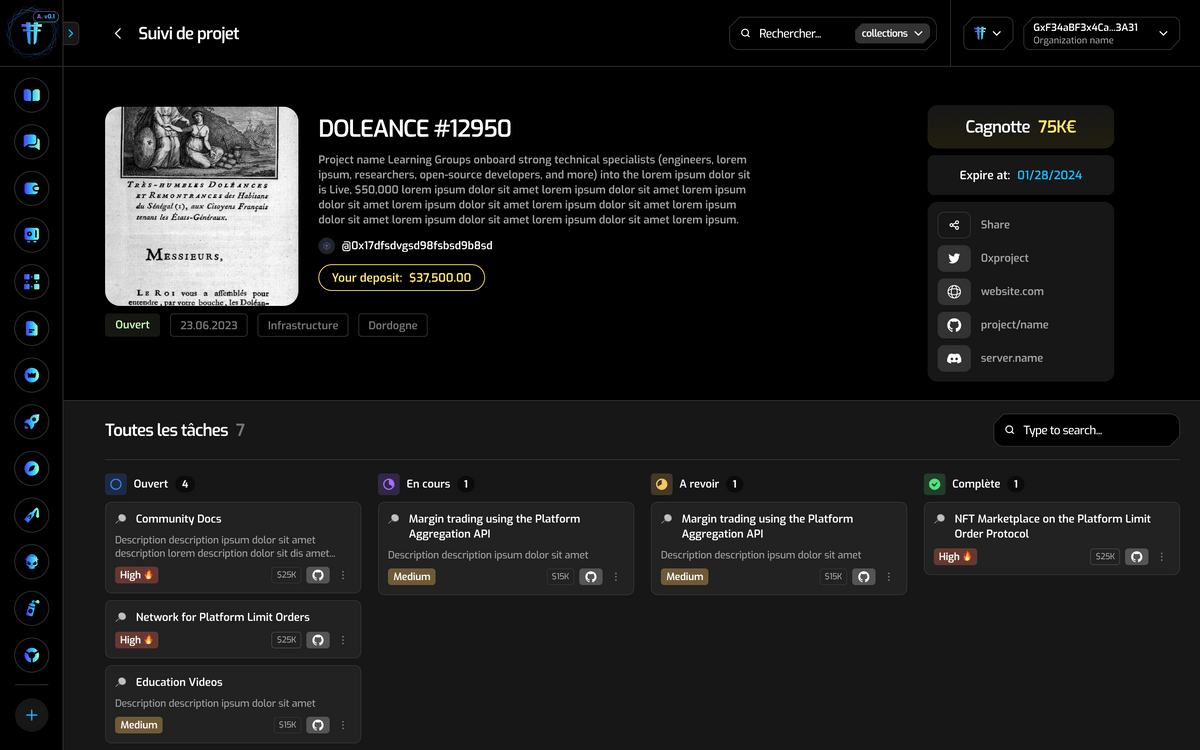Click the alien head sidebar icon

pyautogui.click(x=32, y=562)
